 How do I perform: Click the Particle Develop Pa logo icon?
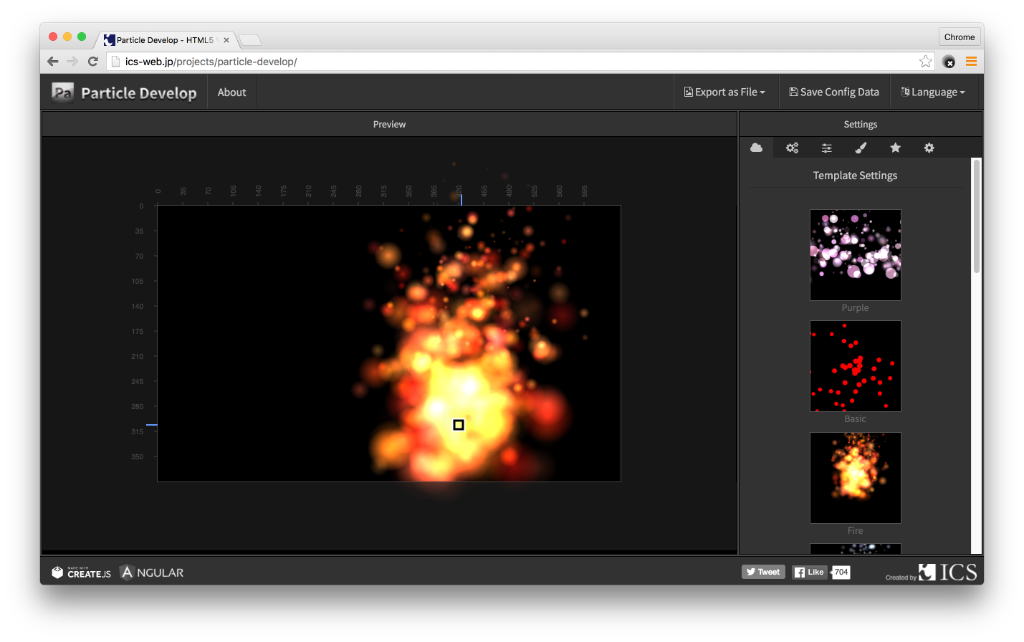pos(63,92)
